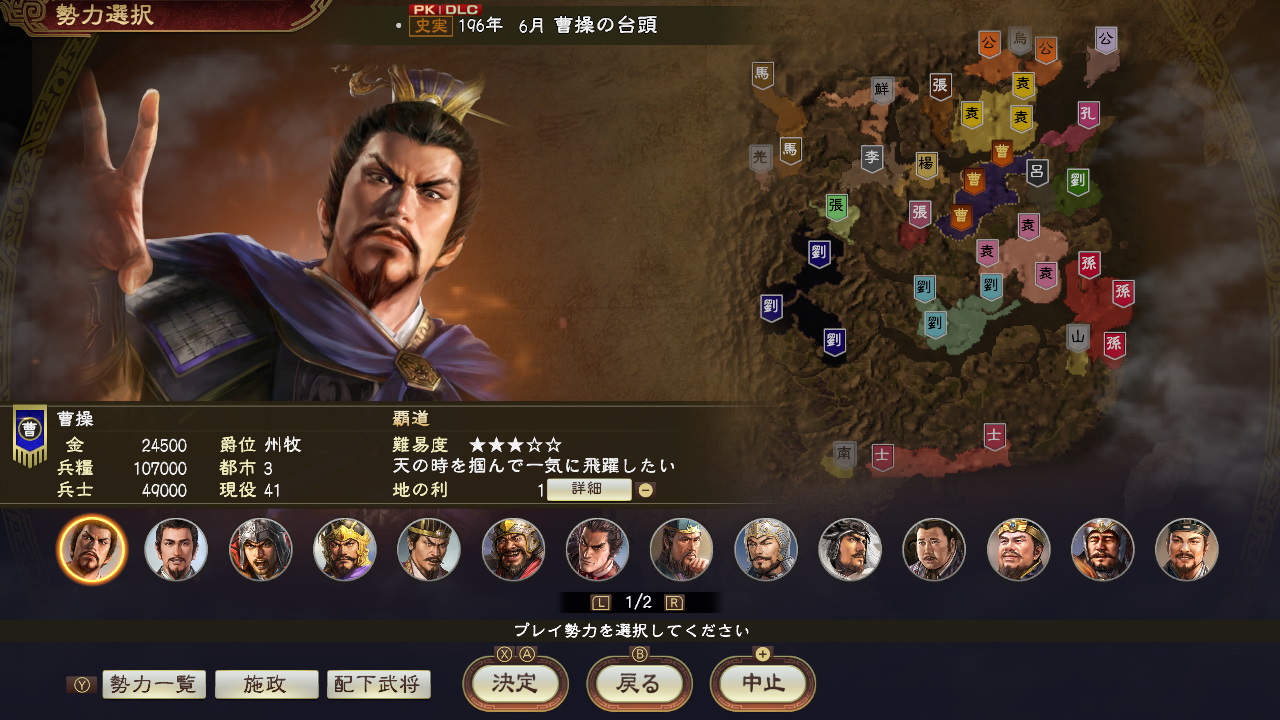Open 詳細 details for 地の利
The width and height of the screenshot is (1280, 720).
589,490
